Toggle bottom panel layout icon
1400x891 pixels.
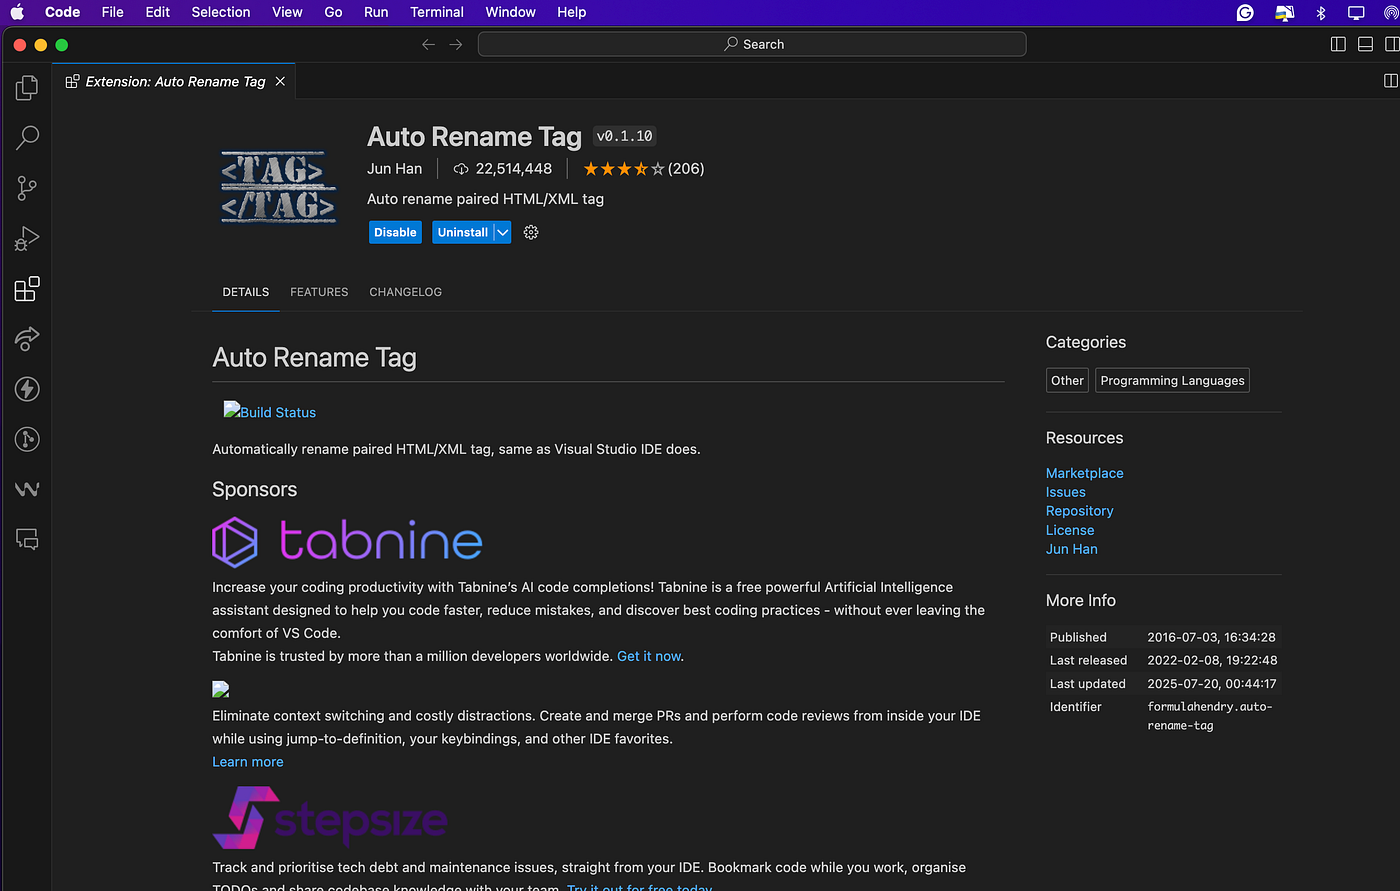point(1365,44)
